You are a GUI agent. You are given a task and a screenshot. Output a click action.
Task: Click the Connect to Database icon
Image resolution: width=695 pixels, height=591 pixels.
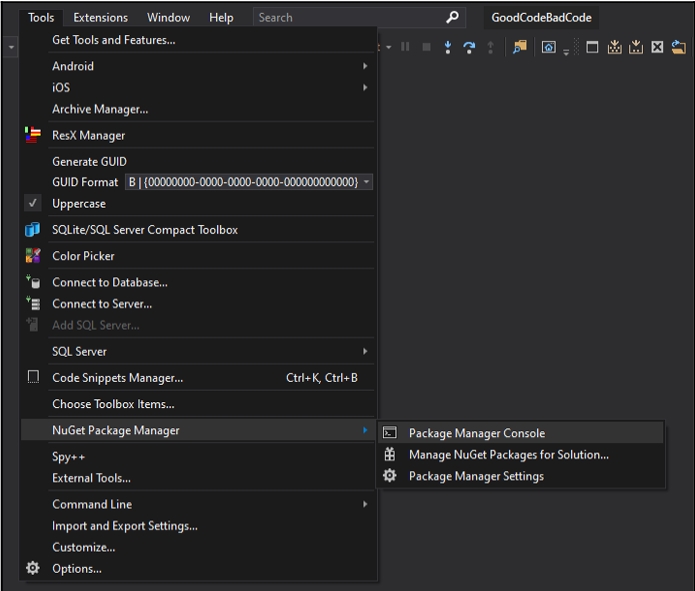(x=33, y=283)
